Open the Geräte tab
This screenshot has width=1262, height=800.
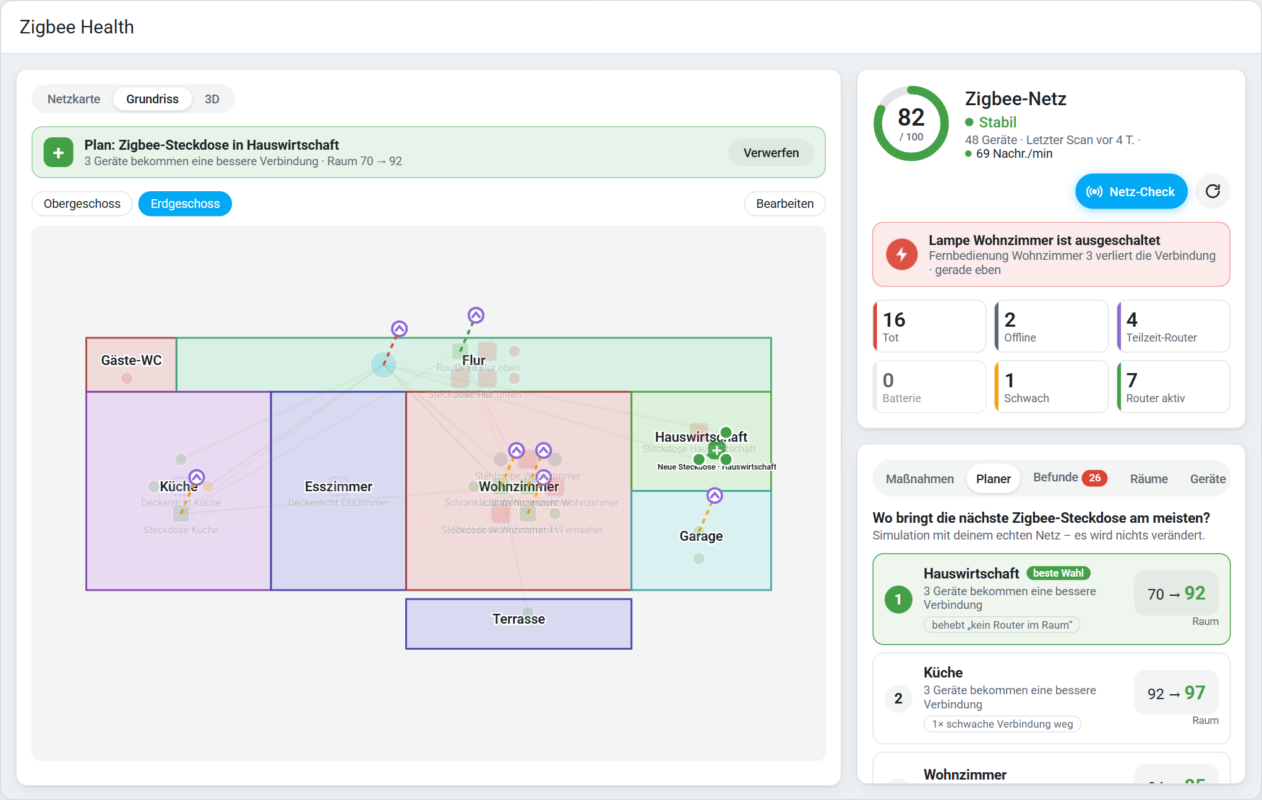tap(1207, 479)
